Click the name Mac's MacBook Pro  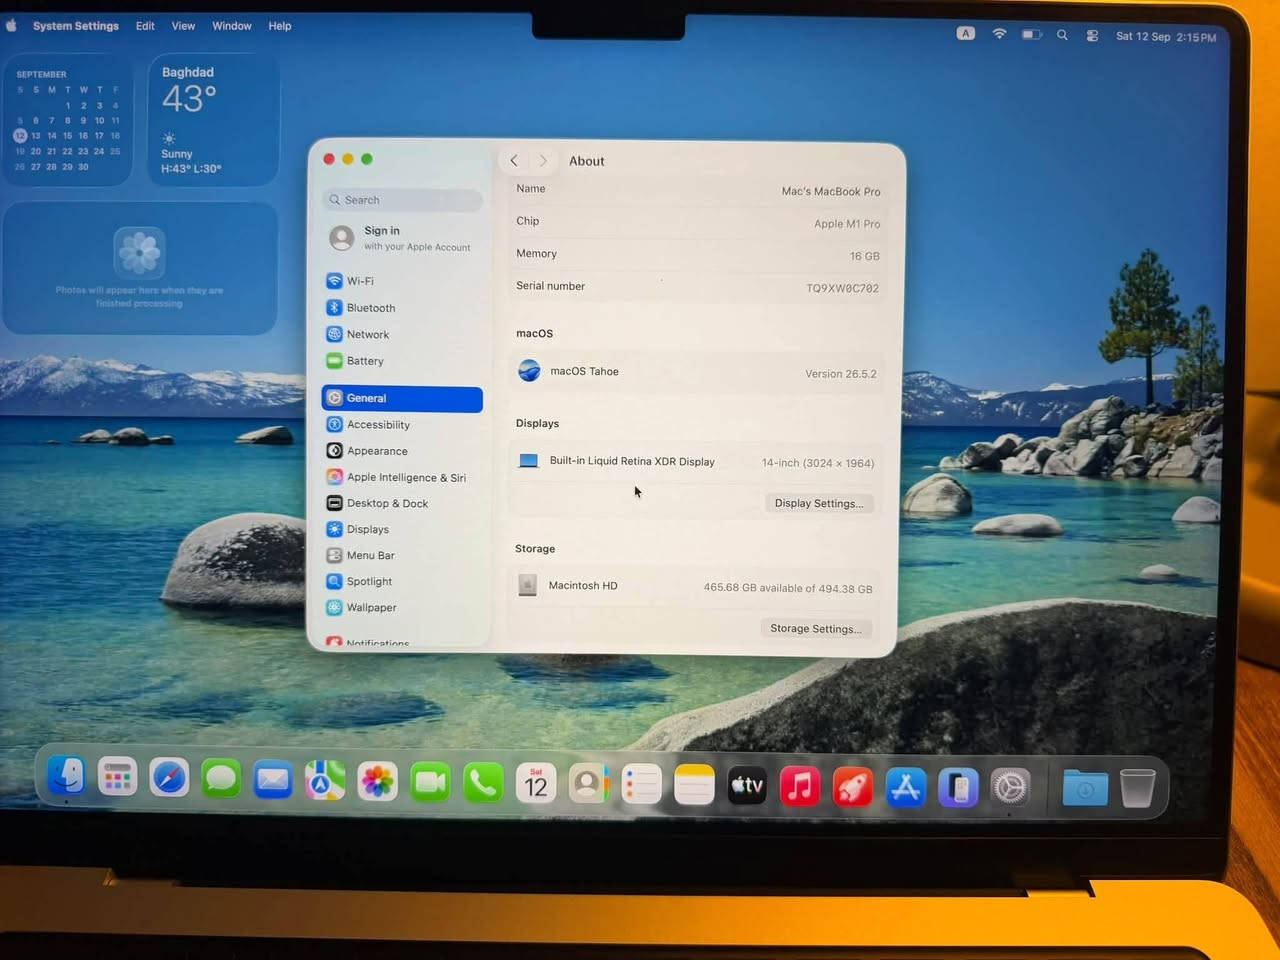831,191
